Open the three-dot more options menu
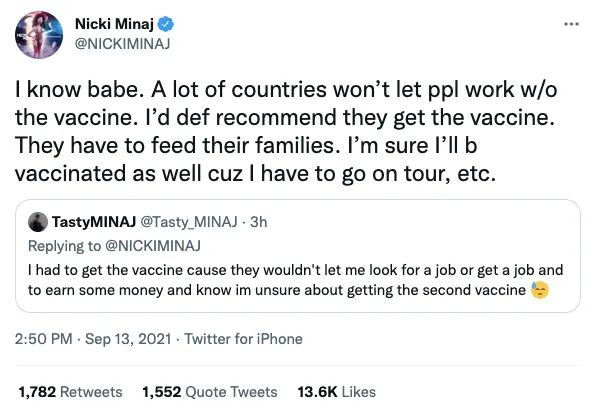The height and width of the screenshot is (412, 593). pos(571,24)
